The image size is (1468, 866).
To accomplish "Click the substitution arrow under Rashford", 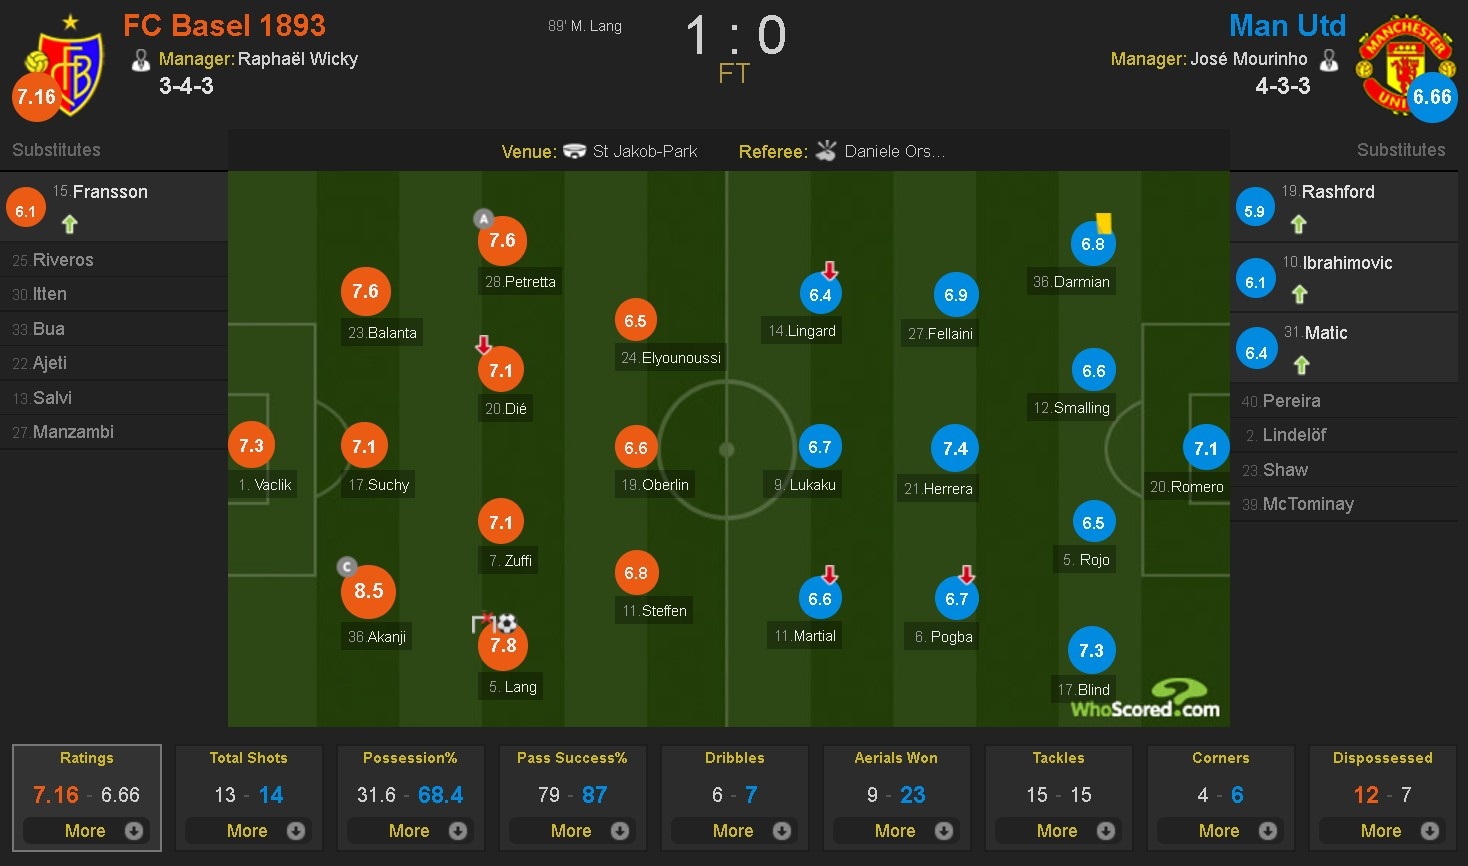I will [1298, 224].
